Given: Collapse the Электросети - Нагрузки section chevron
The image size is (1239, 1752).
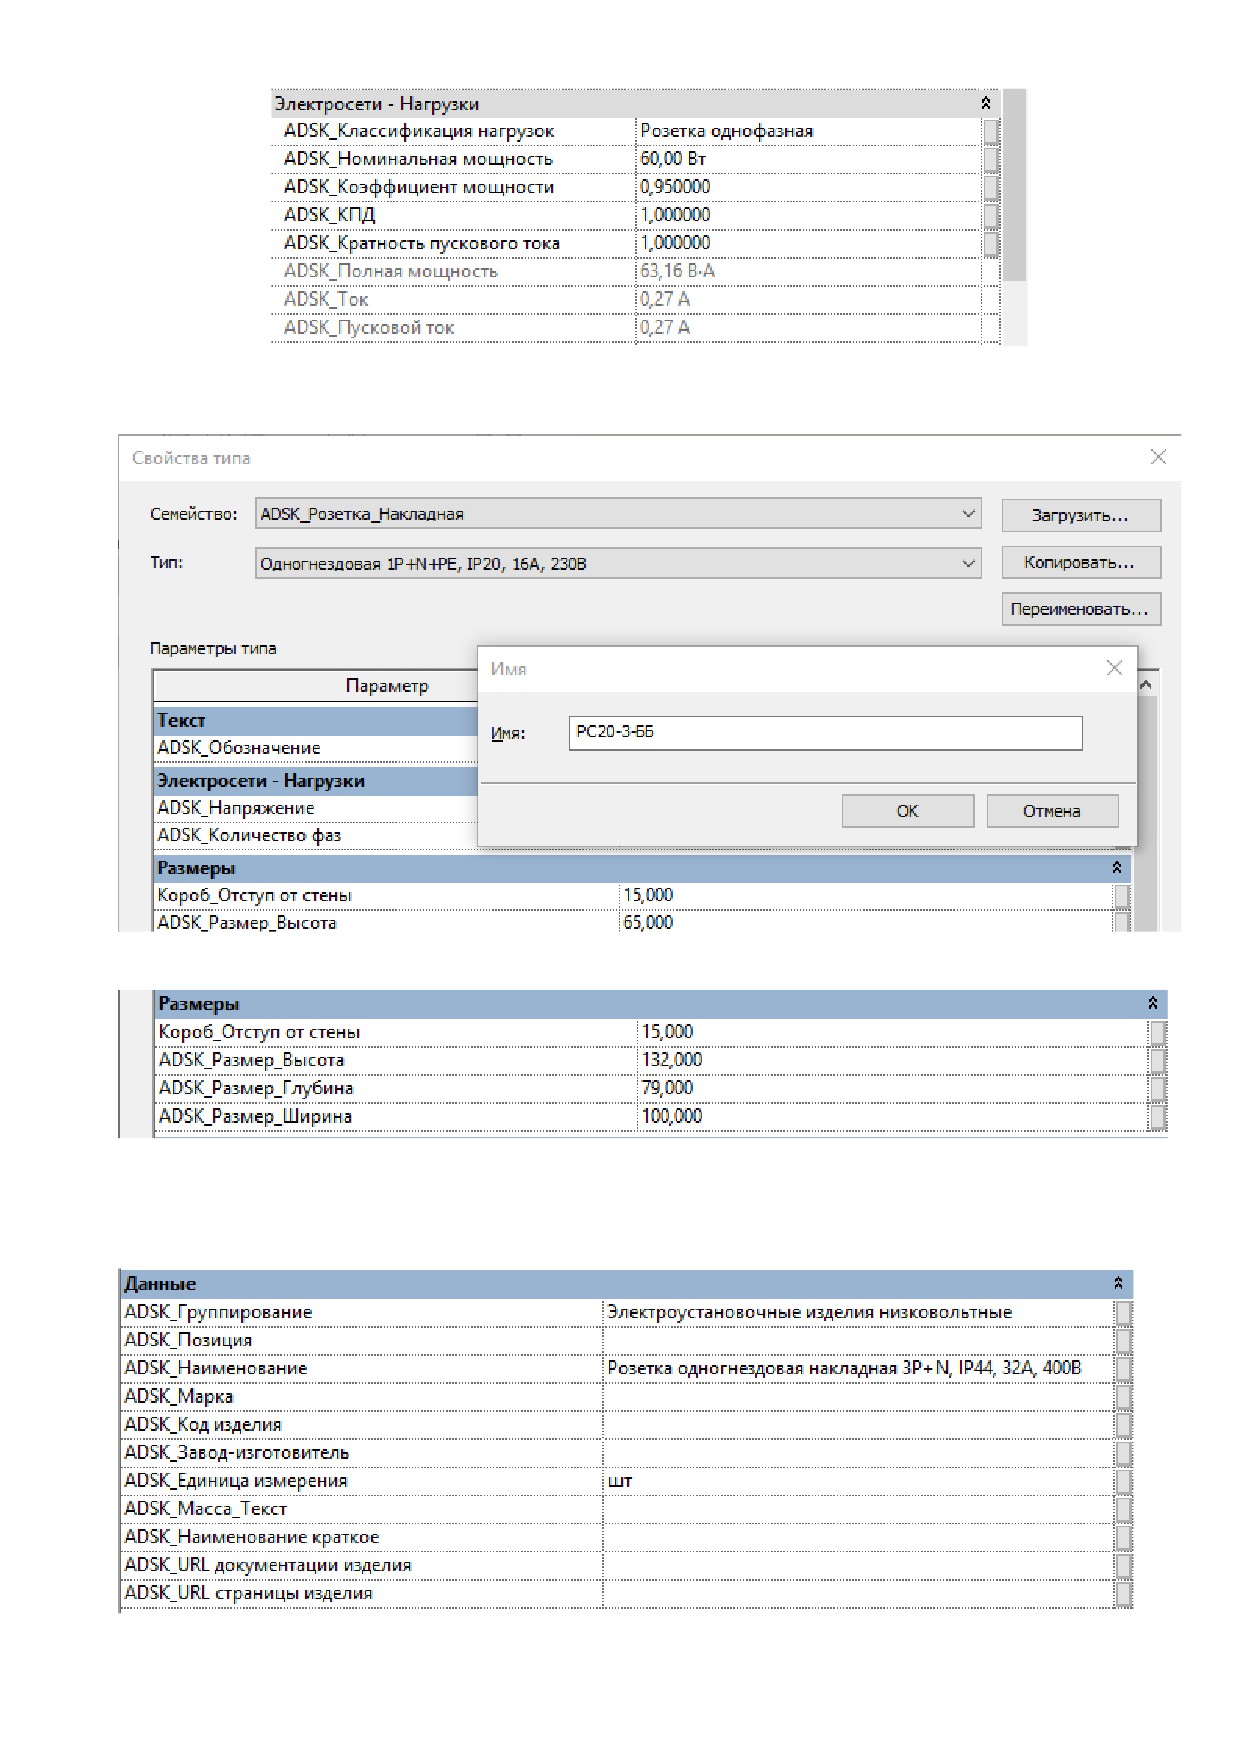Looking at the screenshot, I should 986,103.
